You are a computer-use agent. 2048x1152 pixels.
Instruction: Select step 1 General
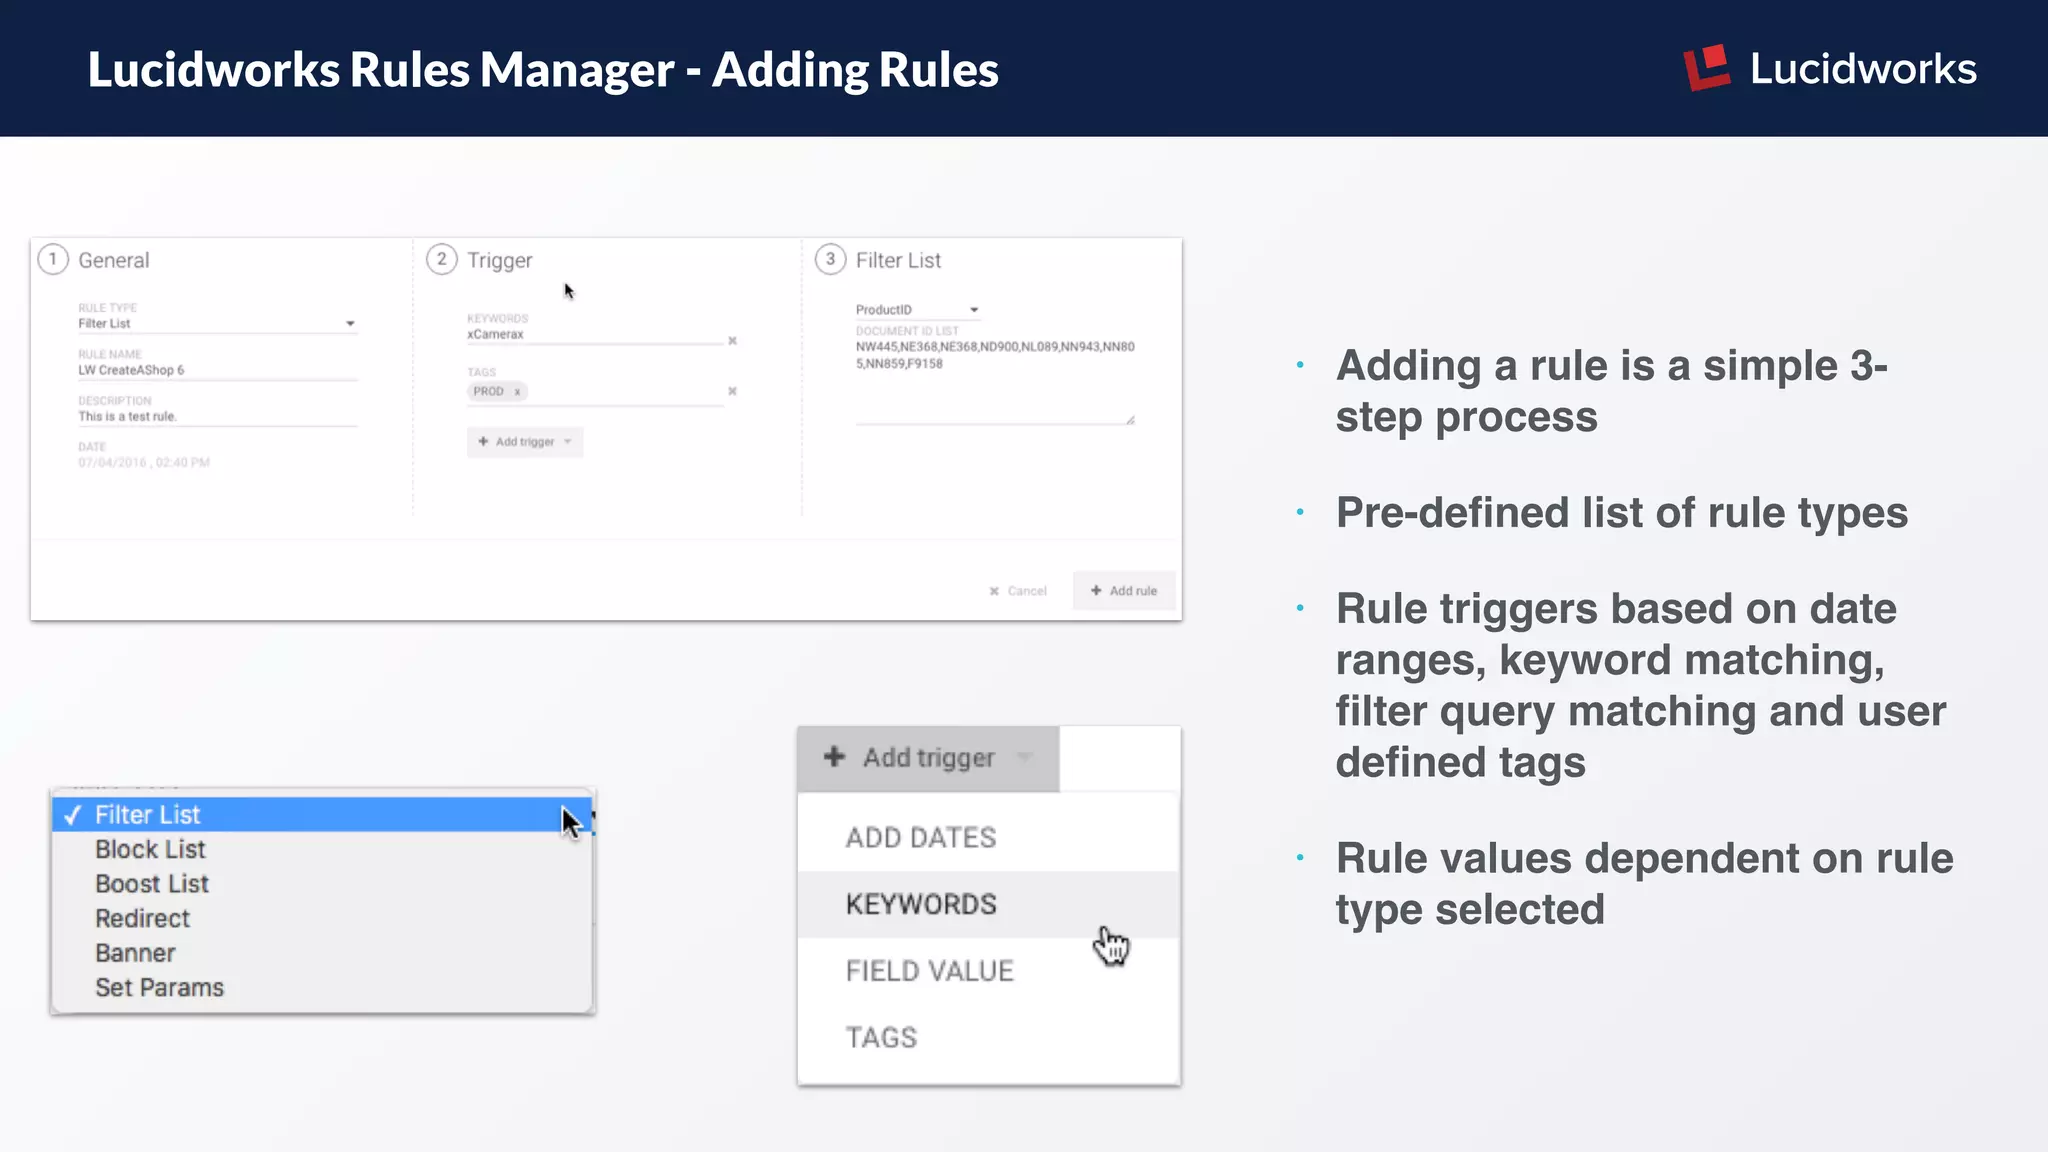point(94,260)
